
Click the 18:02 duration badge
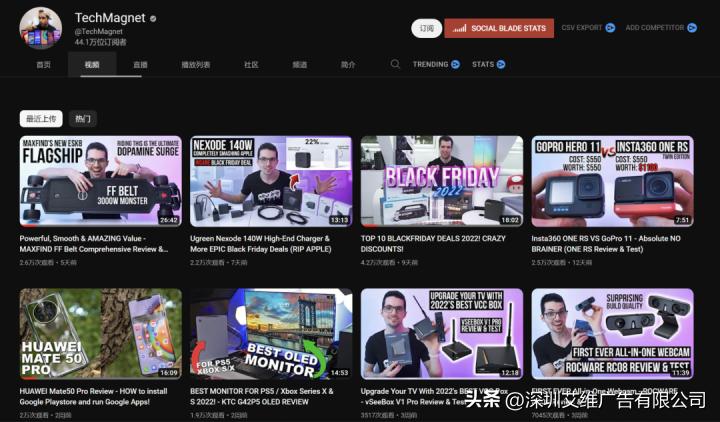pyautogui.click(x=510, y=220)
